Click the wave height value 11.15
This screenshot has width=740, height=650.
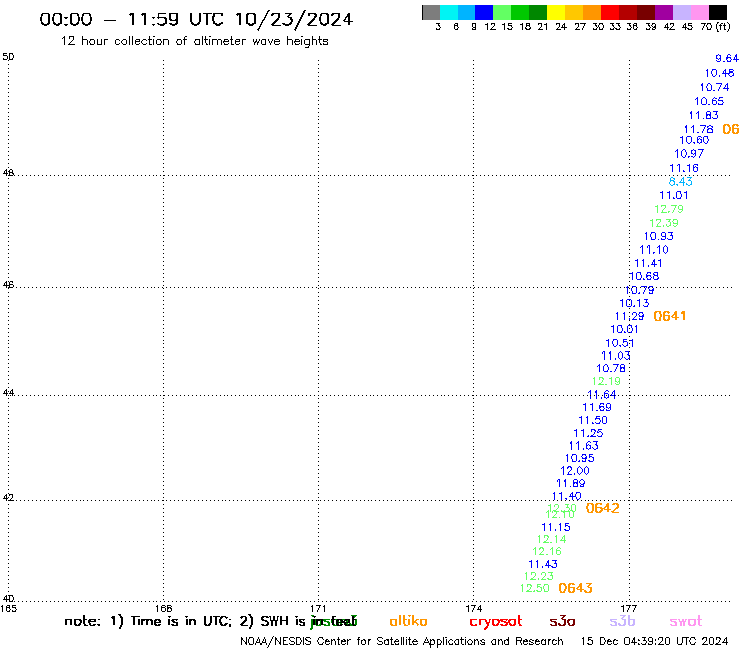click(555, 527)
